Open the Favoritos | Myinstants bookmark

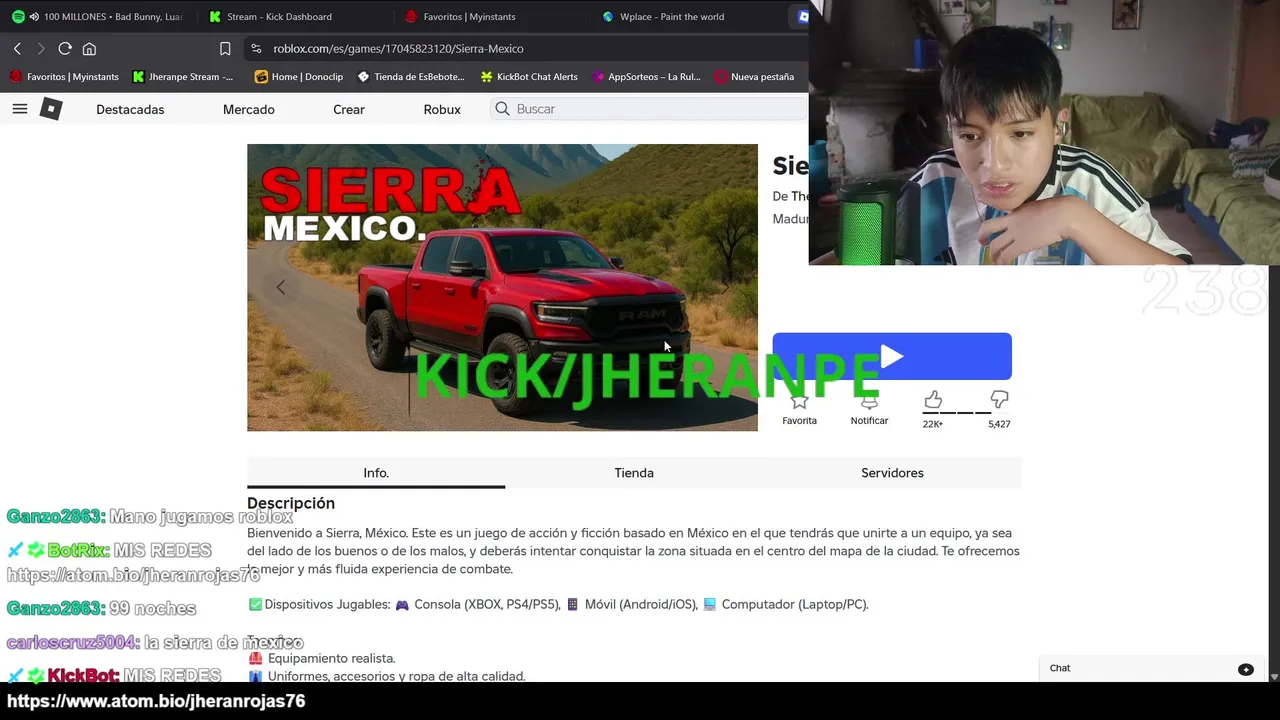coord(64,76)
